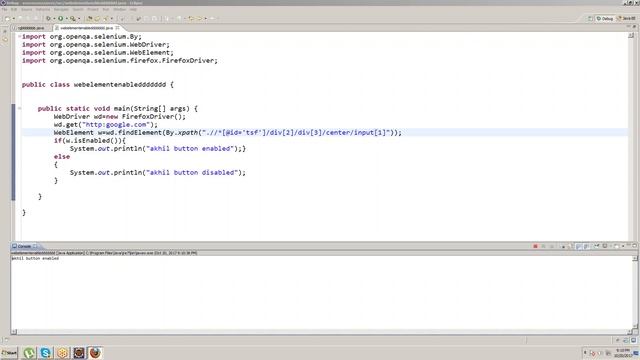Click the New Java Package icon

point(90,18)
